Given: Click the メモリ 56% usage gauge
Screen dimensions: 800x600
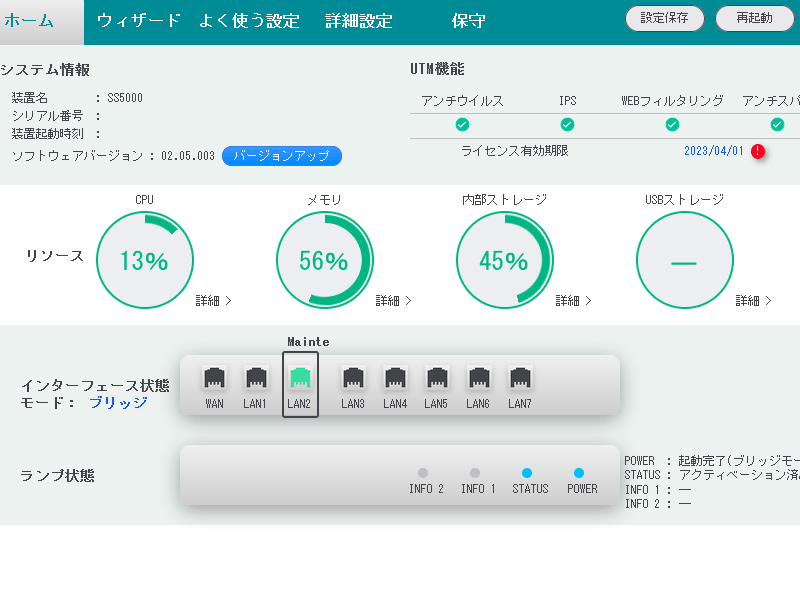Looking at the screenshot, I should click(x=323, y=261).
